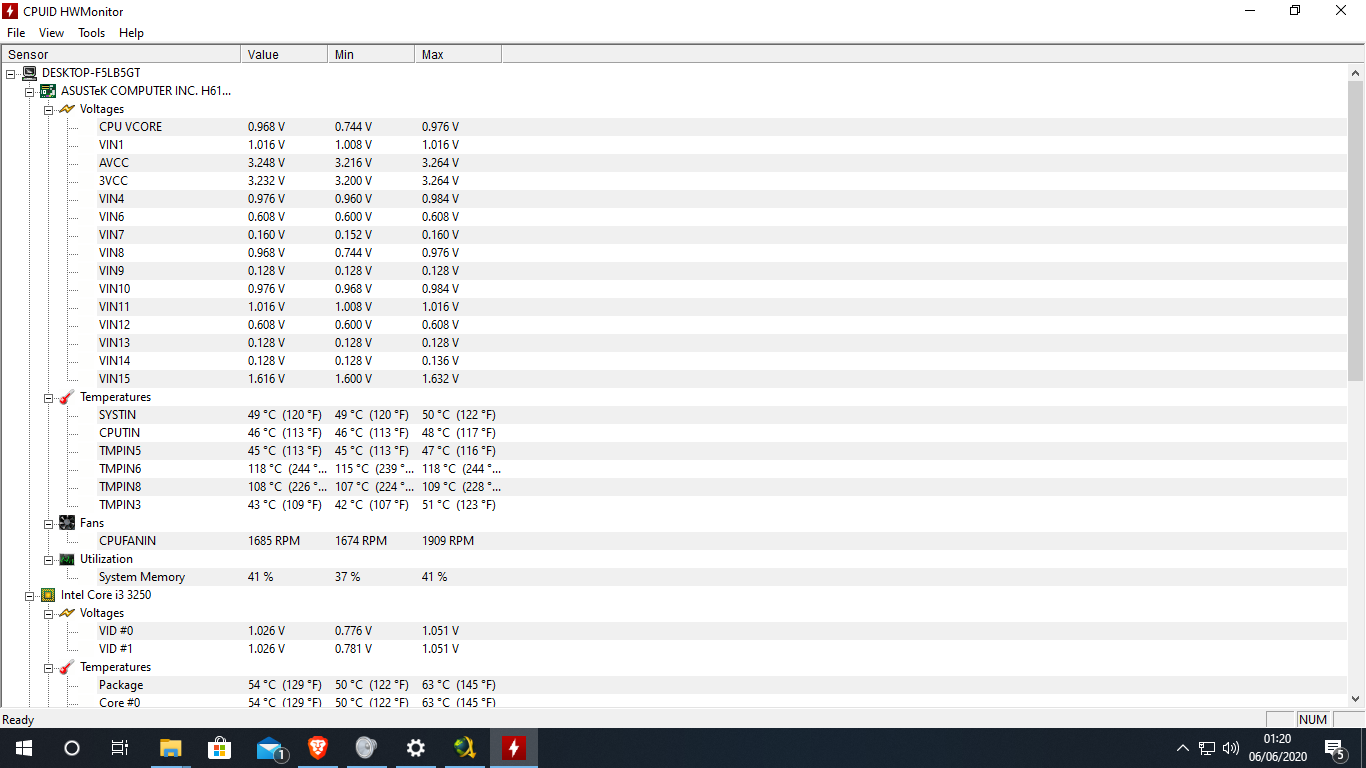Click the Max column header
The width and height of the screenshot is (1366, 768).
click(x=458, y=54)
